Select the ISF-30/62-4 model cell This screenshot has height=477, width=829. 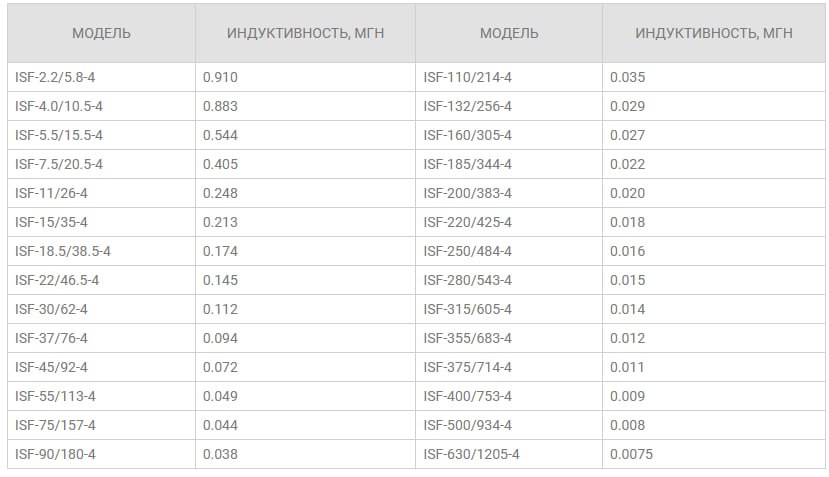(102, 309)
